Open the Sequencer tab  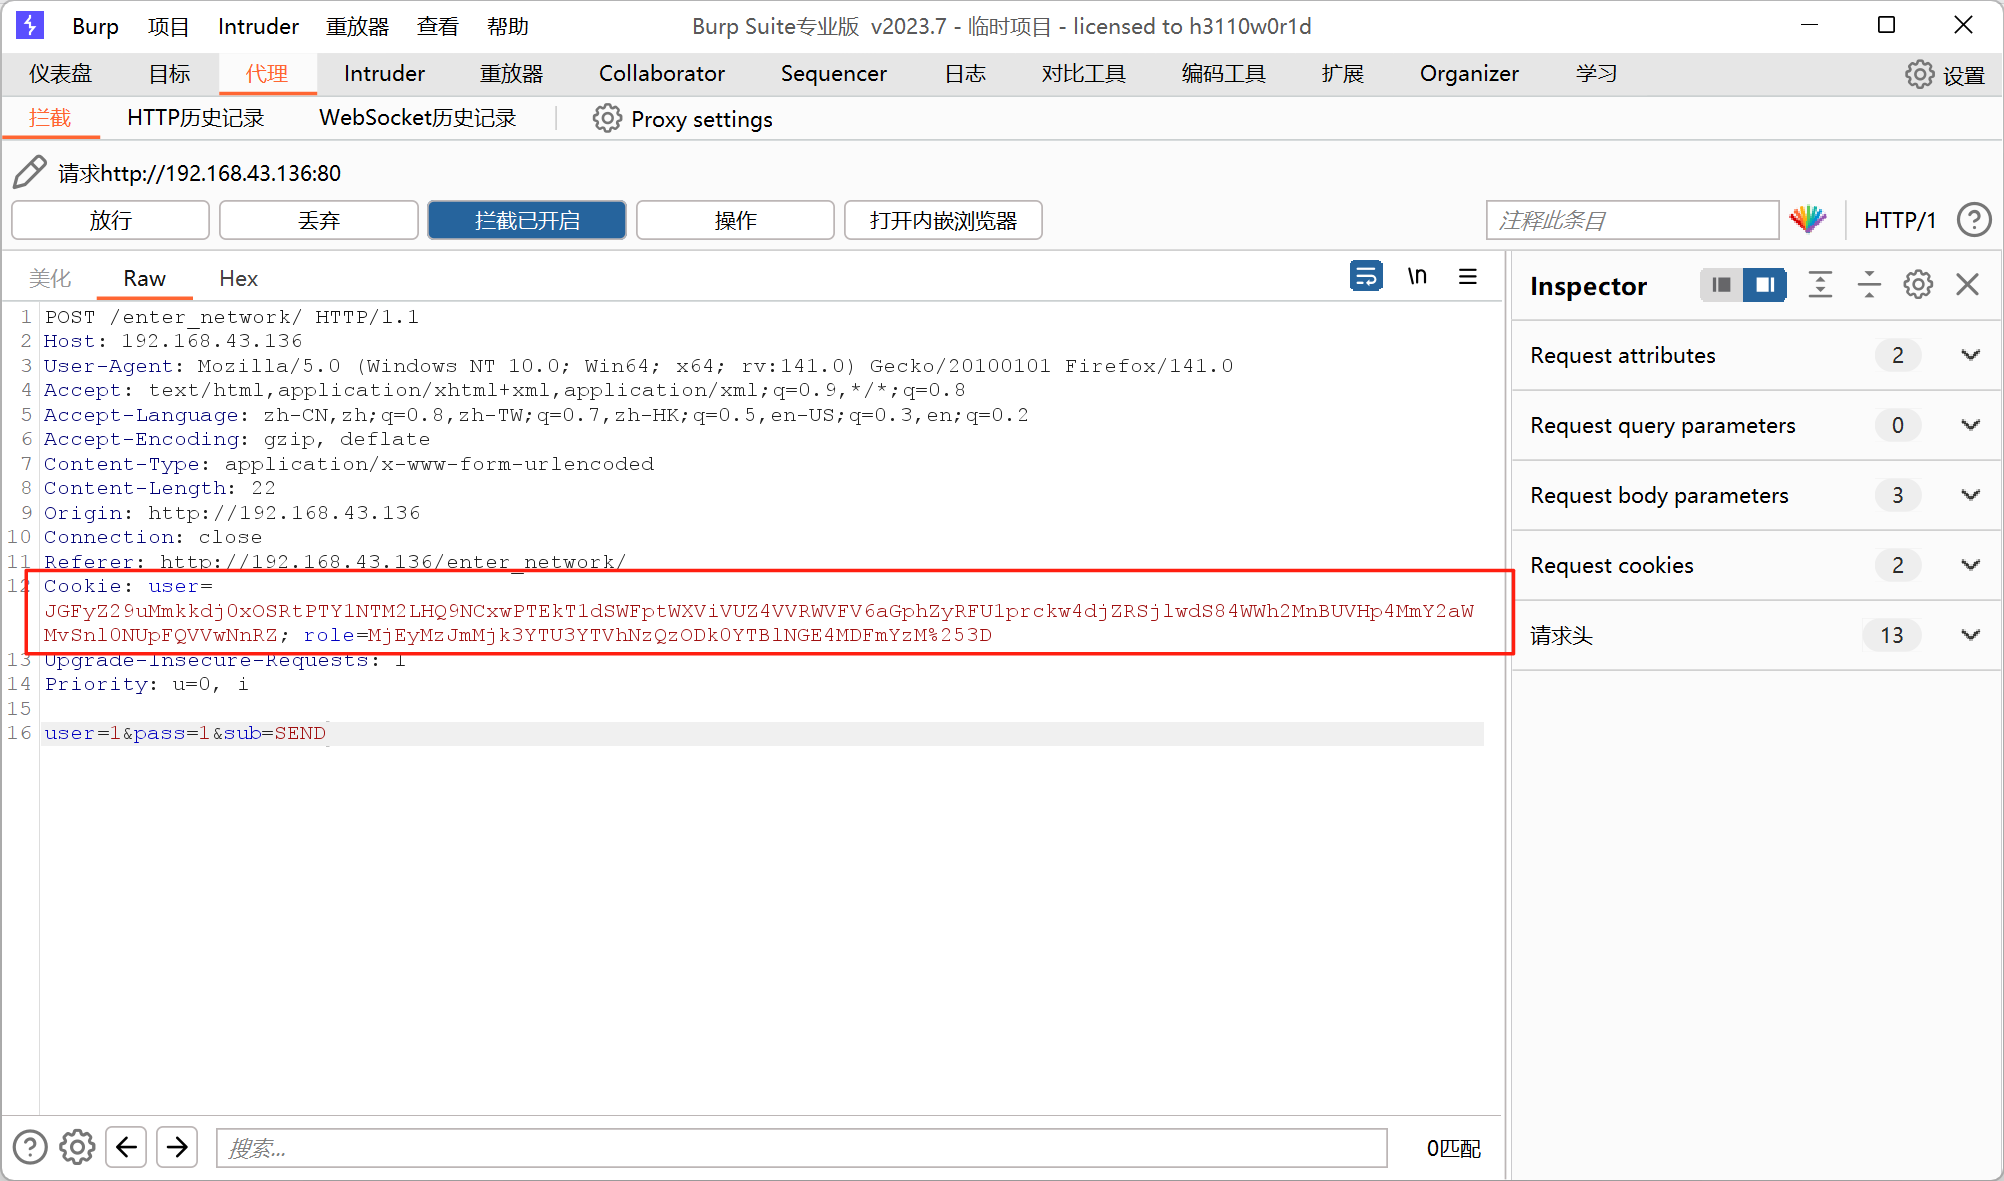(x=833, y=74)
